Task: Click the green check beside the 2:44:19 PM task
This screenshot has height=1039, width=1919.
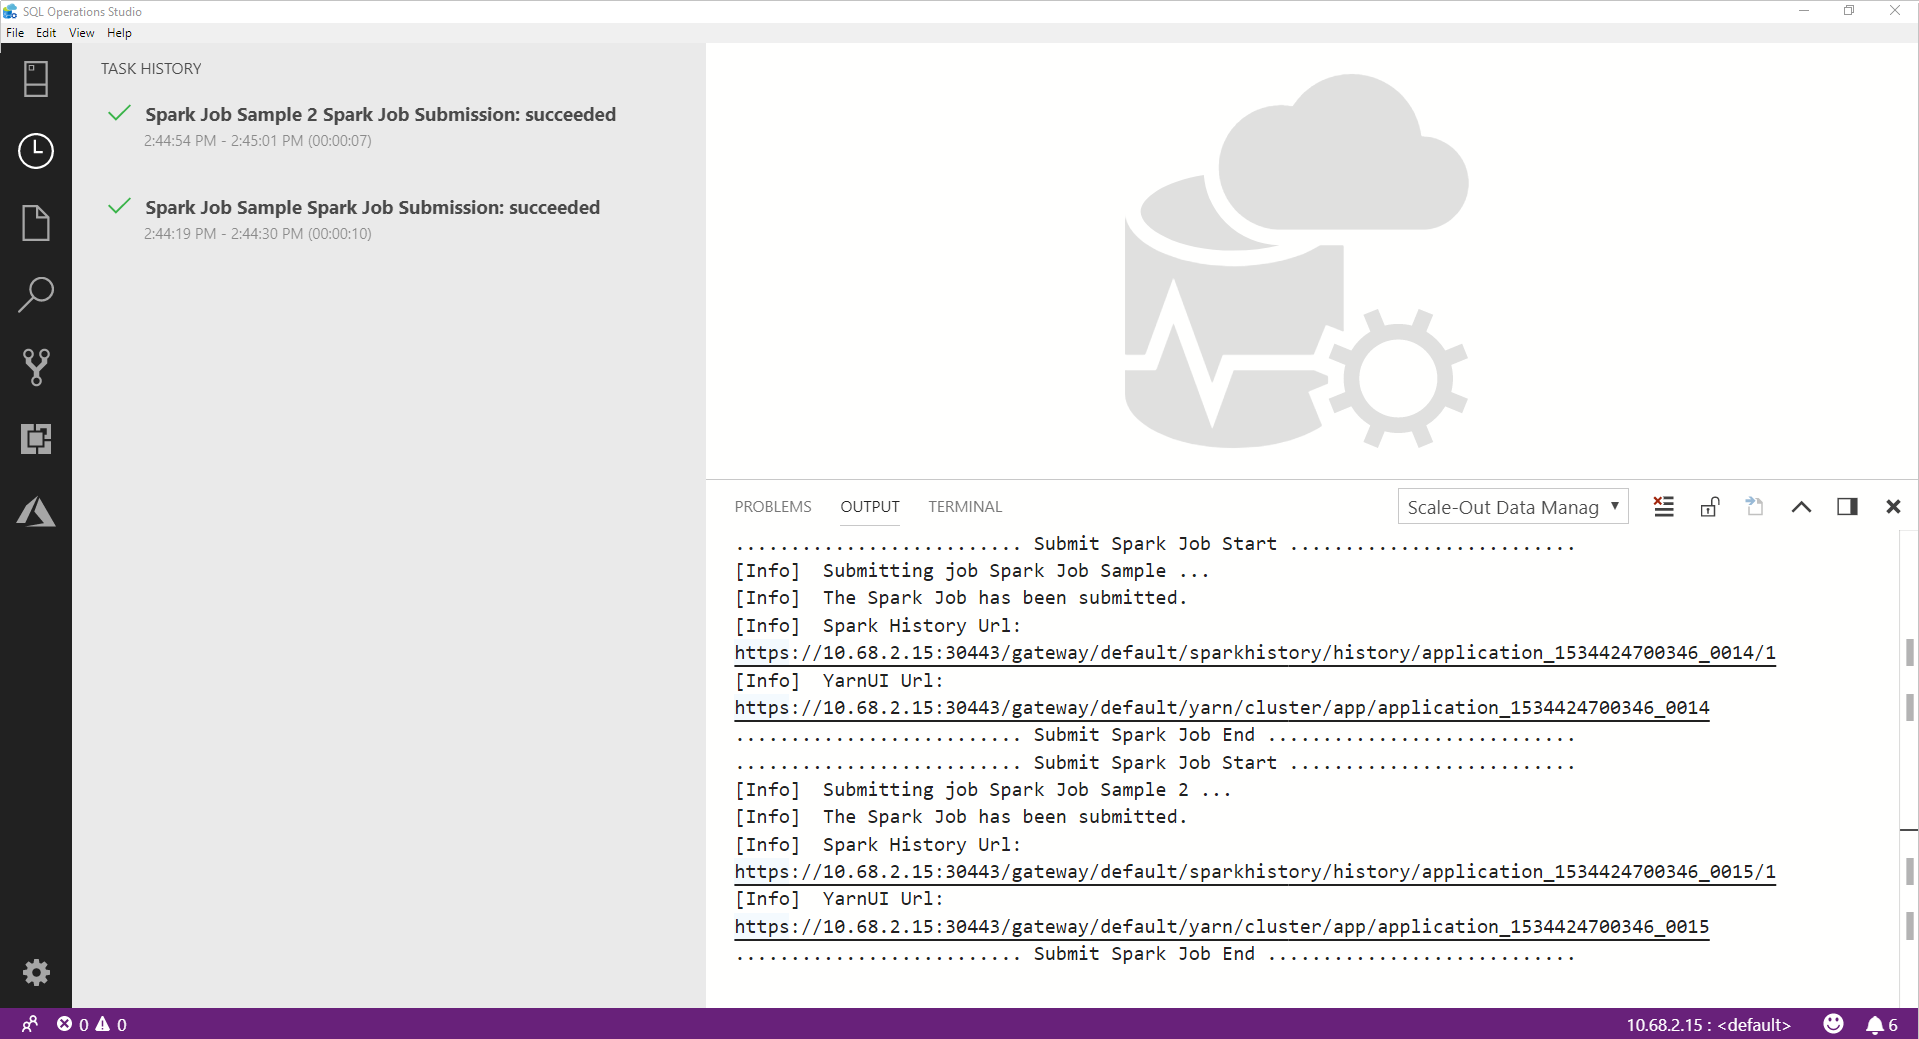Action: [x=119, y=206]
